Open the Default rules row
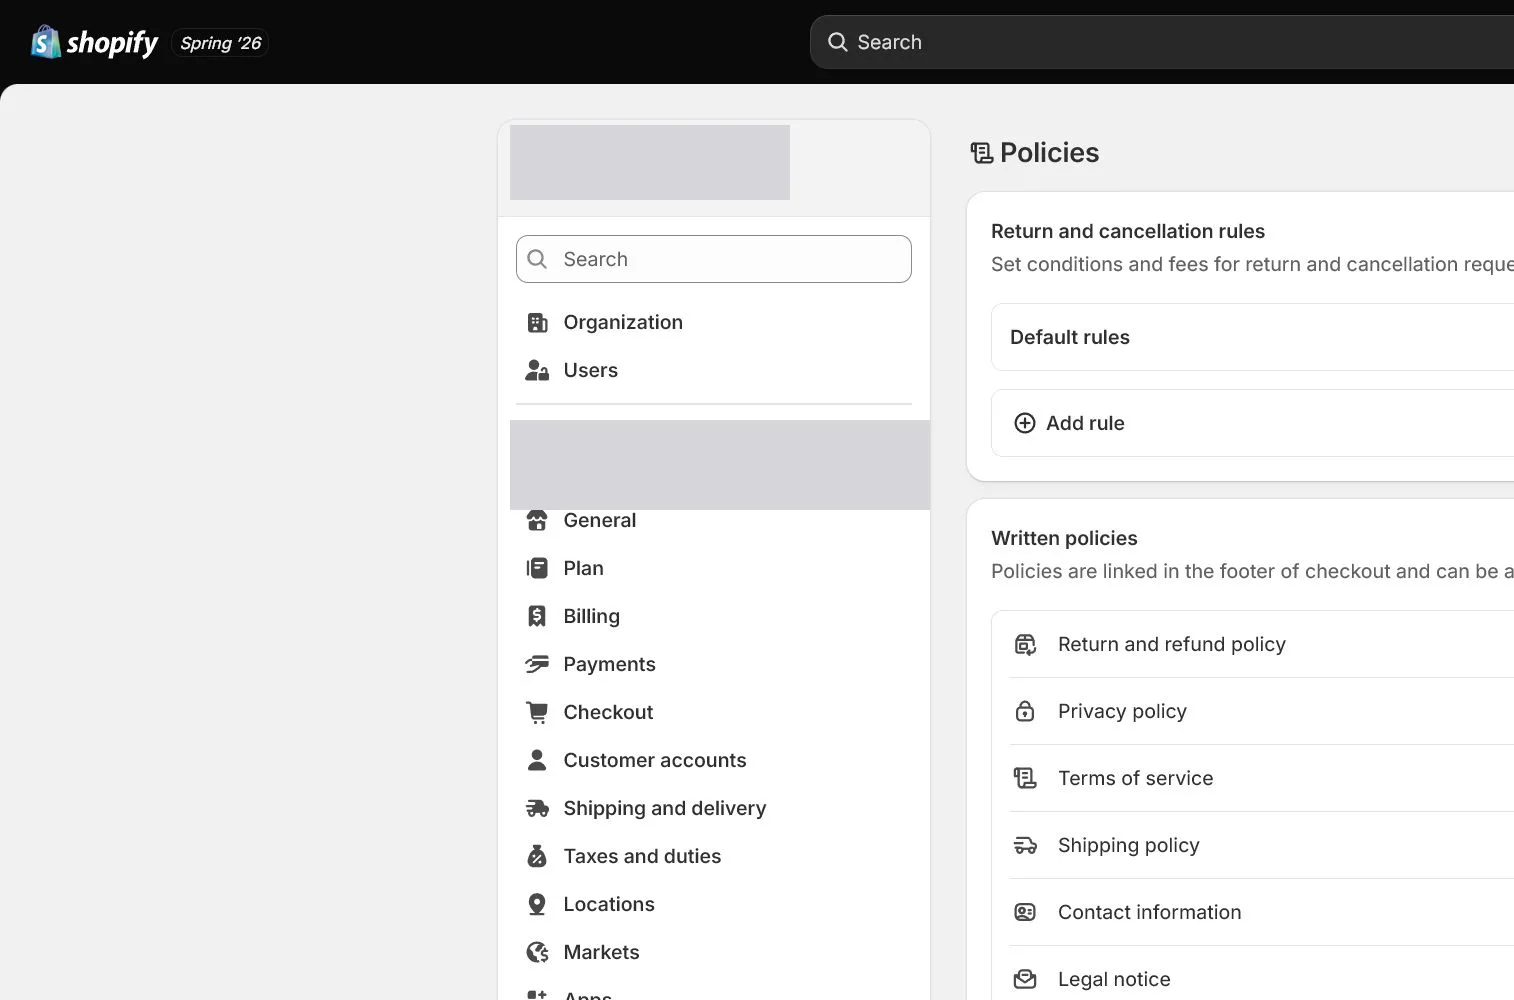Screen dimensions: 1514x1000 (1252, 337)
